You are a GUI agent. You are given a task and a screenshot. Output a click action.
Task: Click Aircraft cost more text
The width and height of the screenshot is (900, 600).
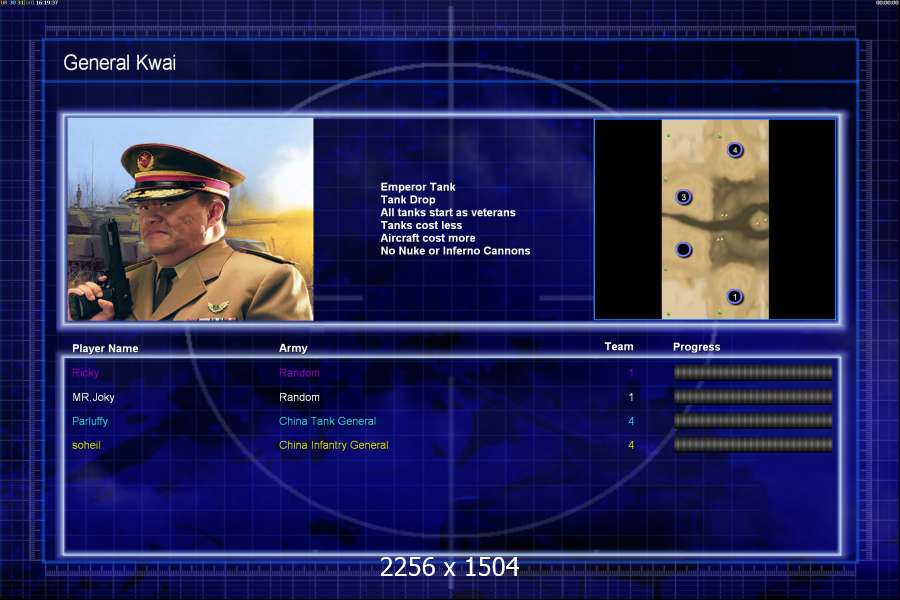tap(428, 238)
